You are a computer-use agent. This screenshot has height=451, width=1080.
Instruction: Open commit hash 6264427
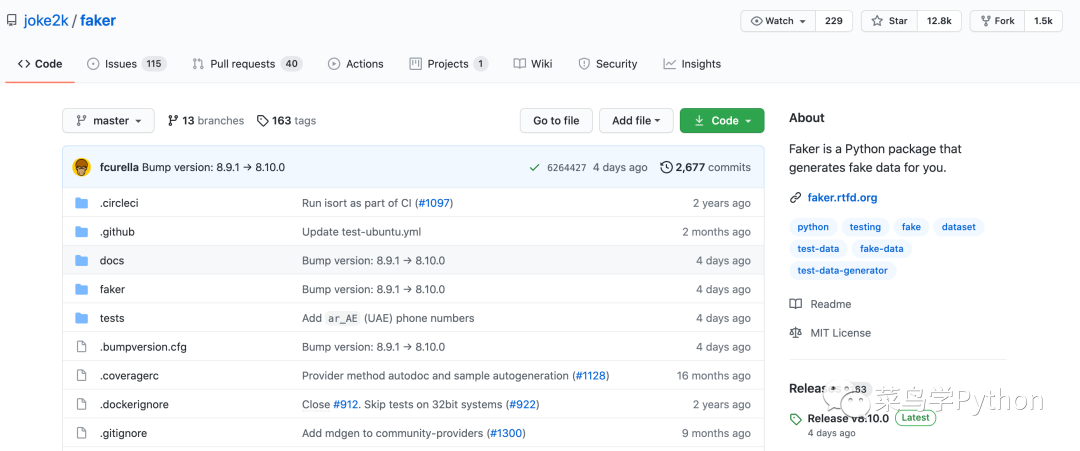tap(566, 167)
